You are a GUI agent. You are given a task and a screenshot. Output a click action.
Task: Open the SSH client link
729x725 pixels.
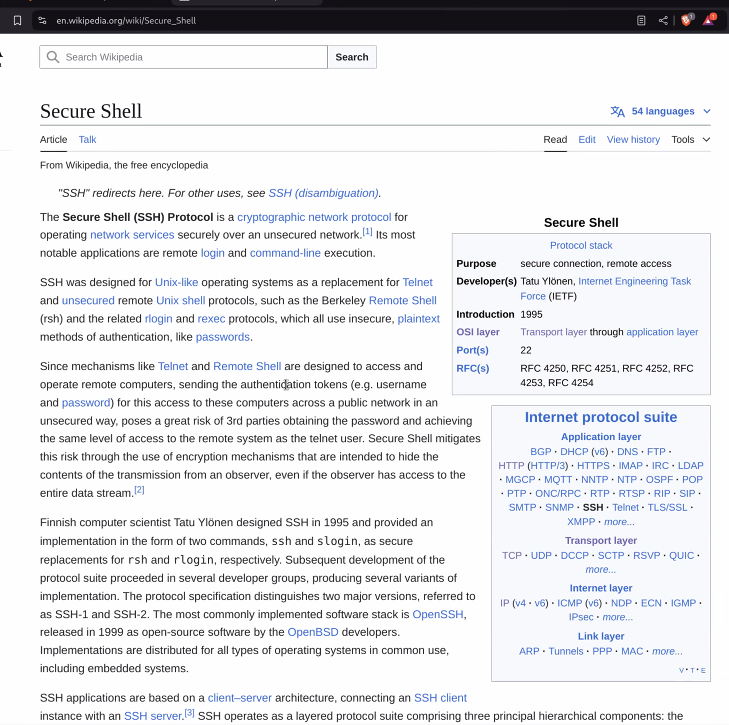pos(440,698)
